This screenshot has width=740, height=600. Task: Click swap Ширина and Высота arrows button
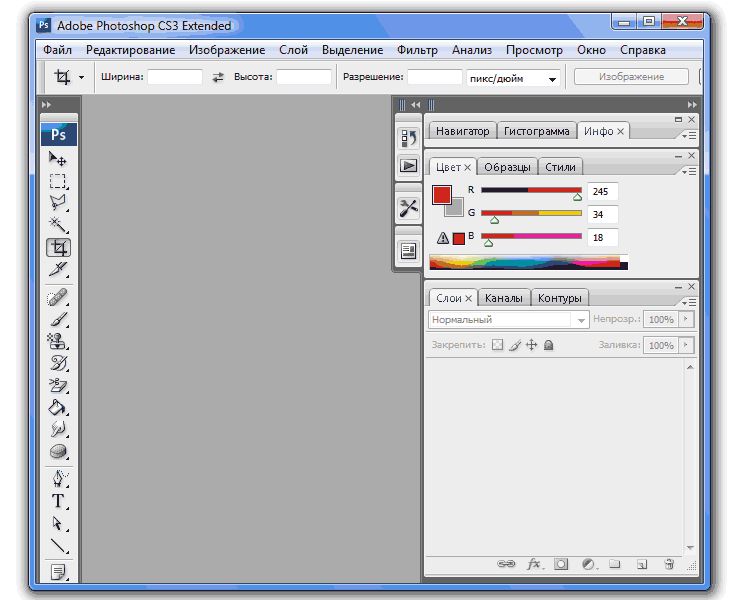pos(219,77)
